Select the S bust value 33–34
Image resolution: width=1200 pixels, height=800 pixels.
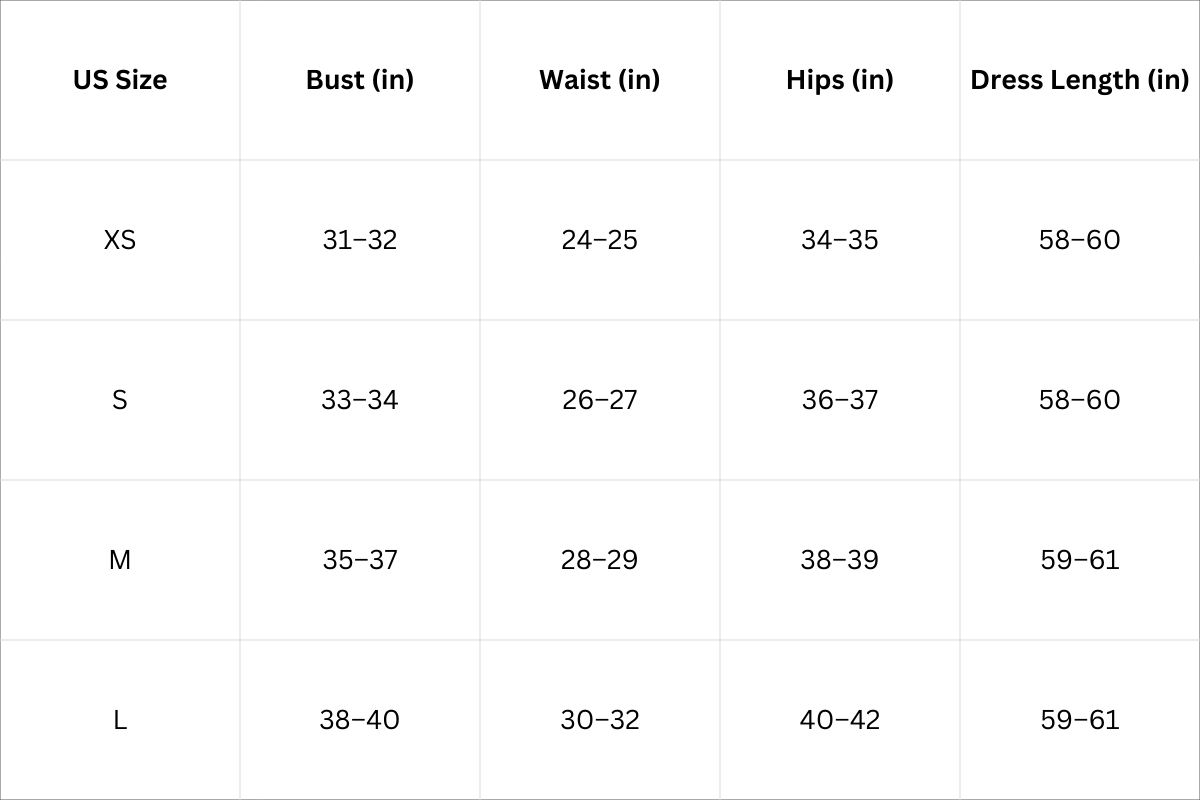360,400
